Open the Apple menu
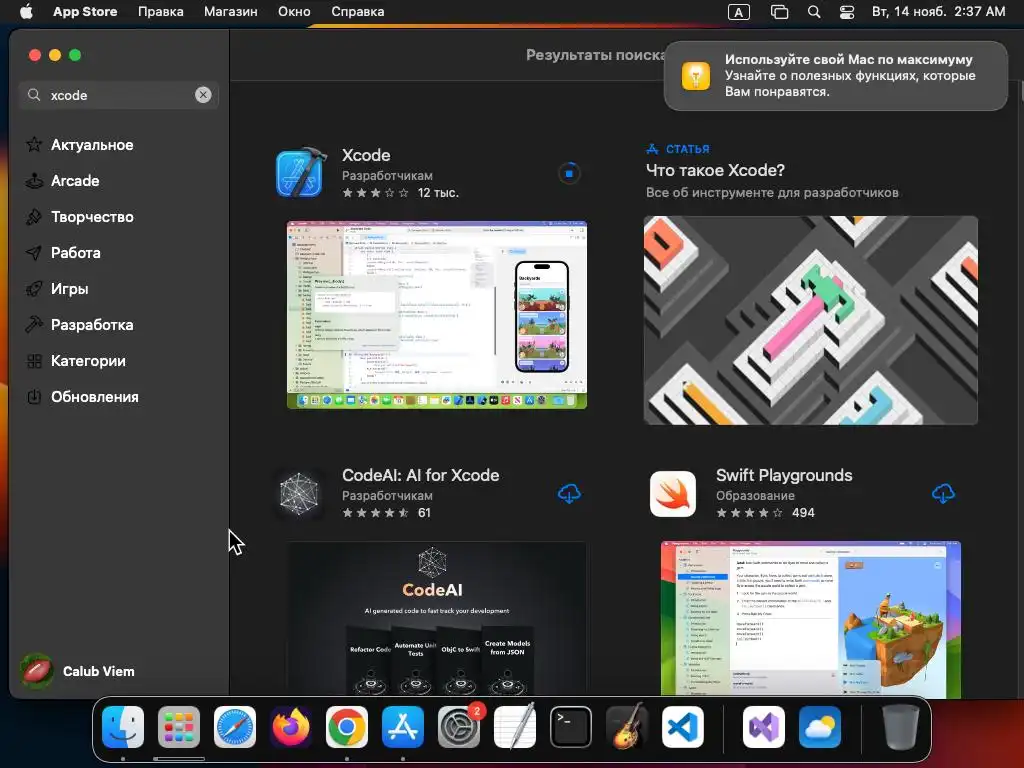Viewport: 1024px width, 768px height. click(26, 12)
